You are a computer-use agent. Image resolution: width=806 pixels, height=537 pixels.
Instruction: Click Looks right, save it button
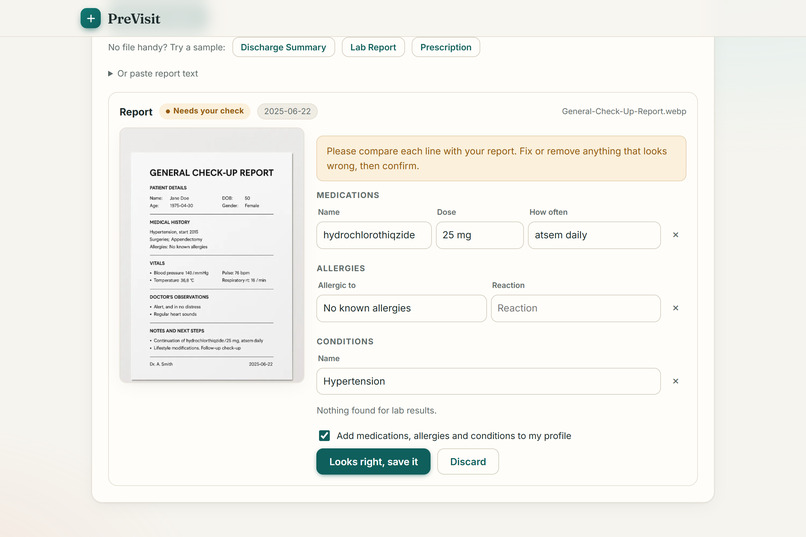[x=373, y=461]
